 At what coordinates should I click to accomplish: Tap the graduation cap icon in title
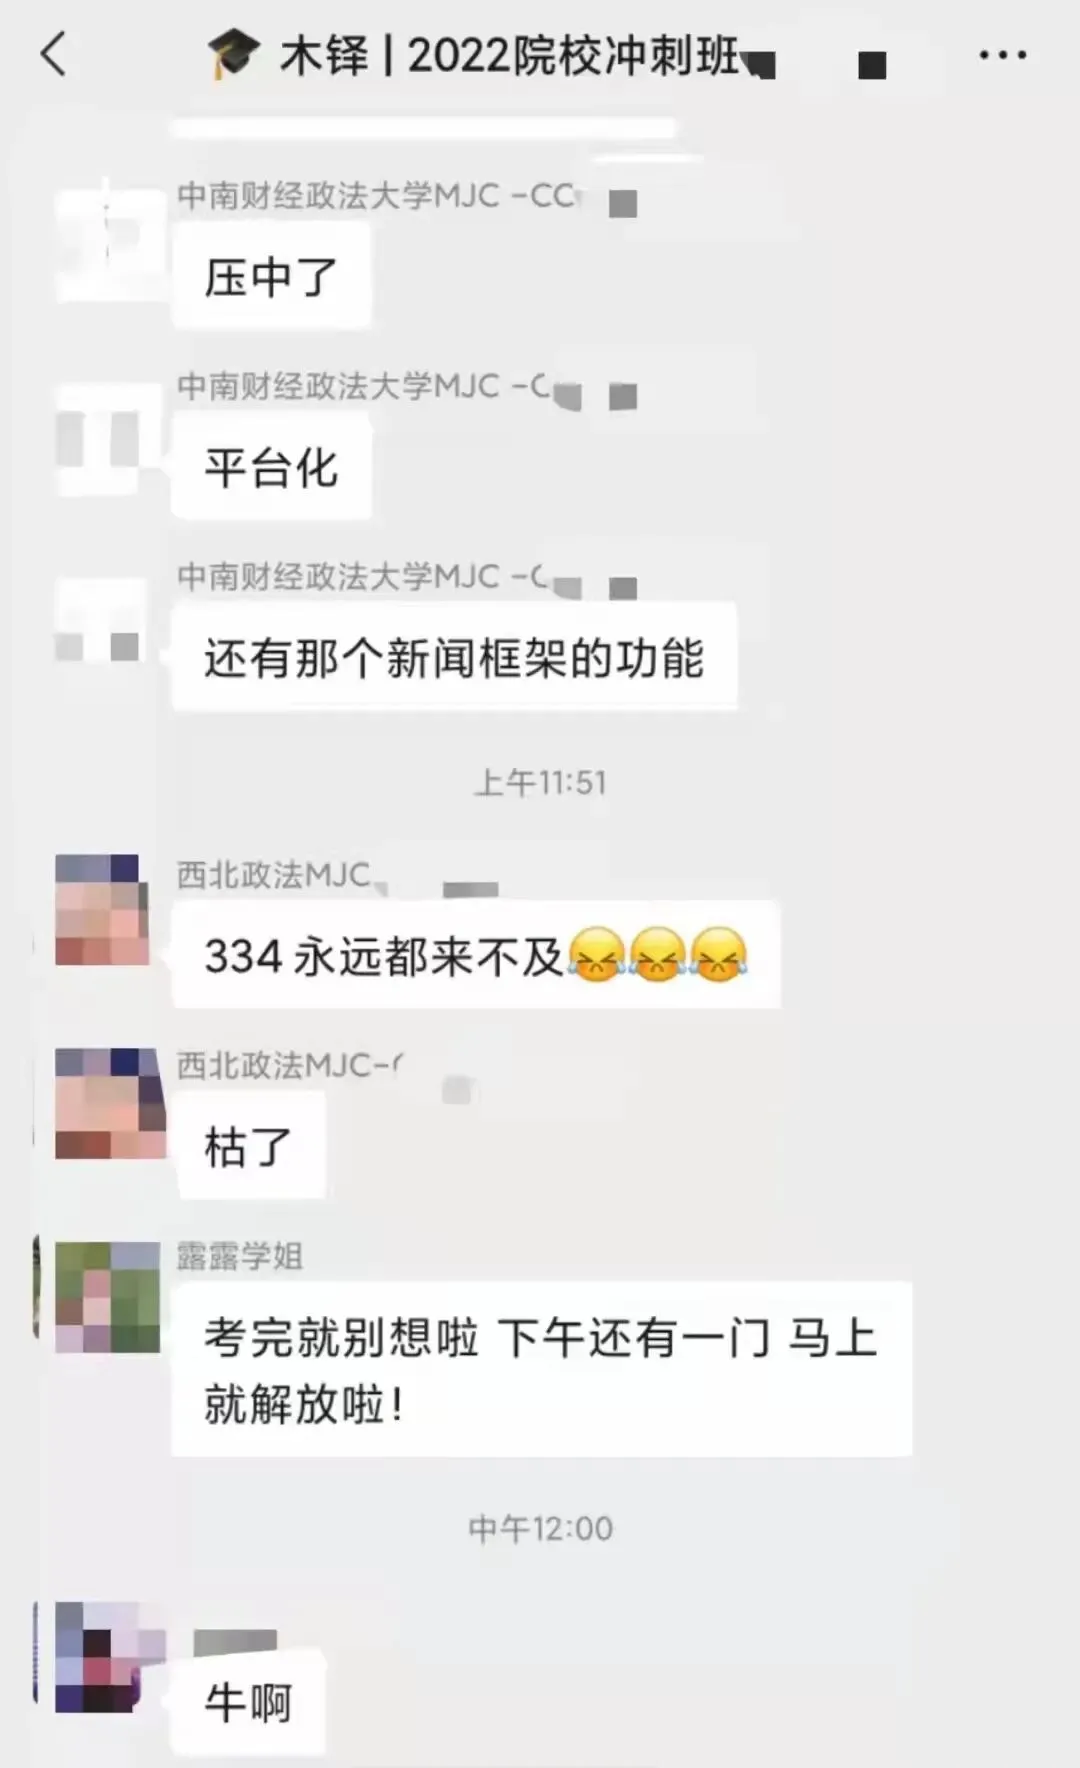[x=234, y=55]
